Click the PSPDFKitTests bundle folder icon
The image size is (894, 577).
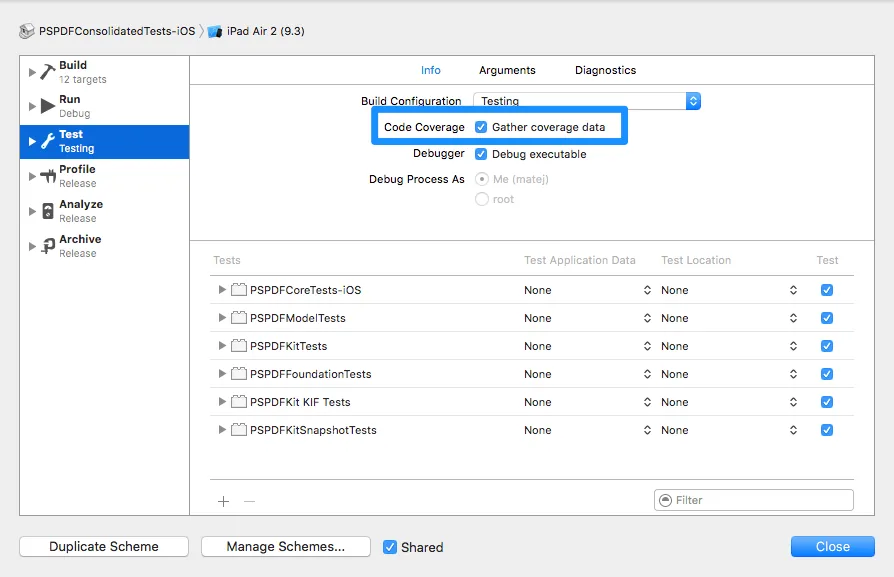point(239,346)
